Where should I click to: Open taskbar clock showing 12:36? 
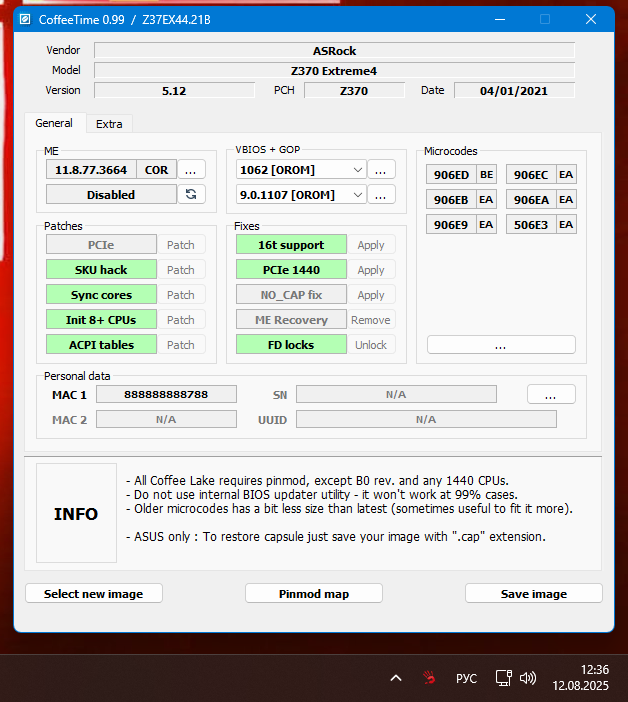(581, 677)
